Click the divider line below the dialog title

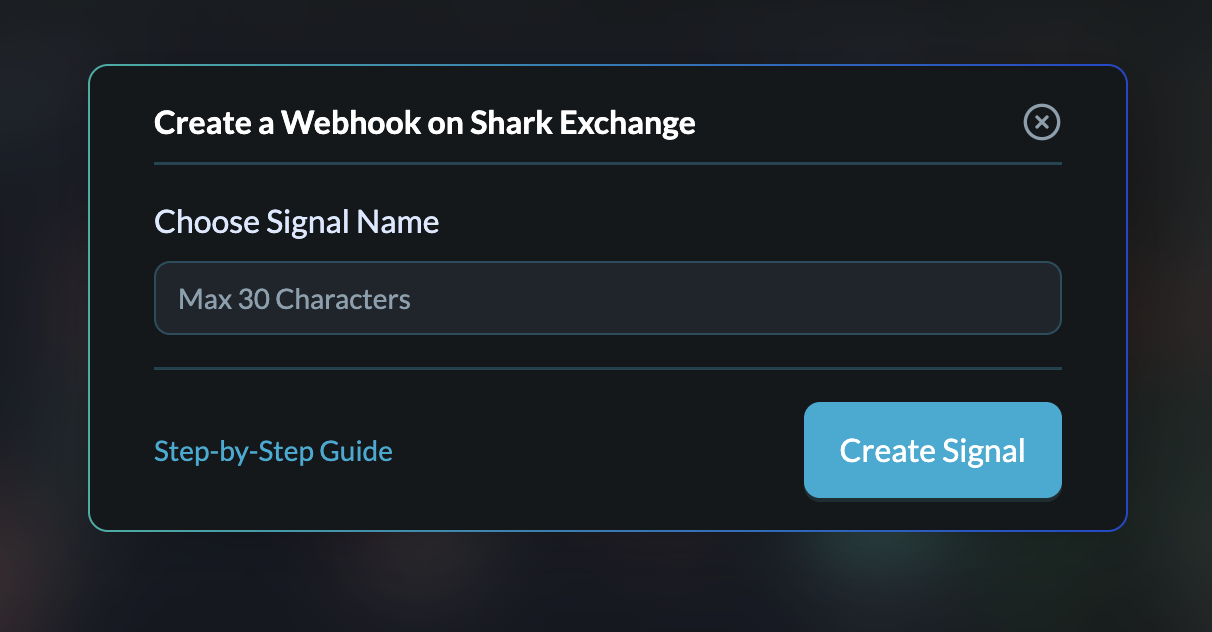[x=607, y=163]
